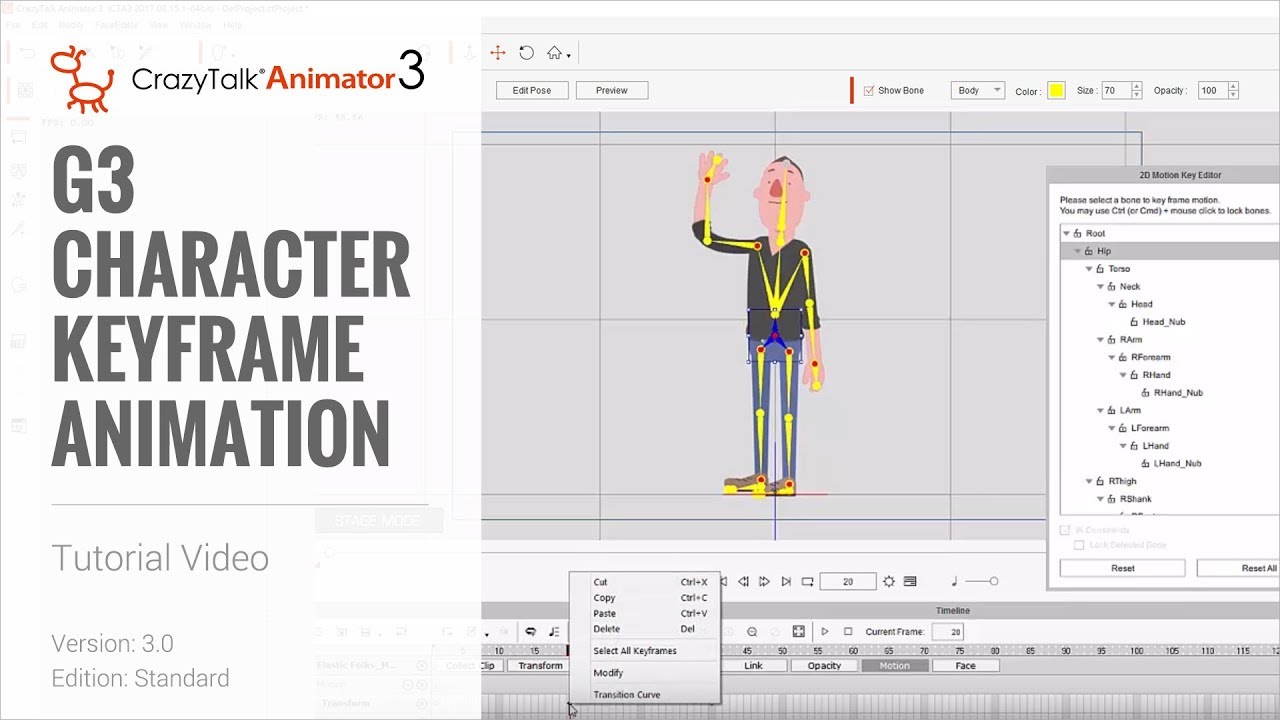Open the Transform track button
Image resolution: width=1280 pixels, height=720 pixels.
(540, 666)
